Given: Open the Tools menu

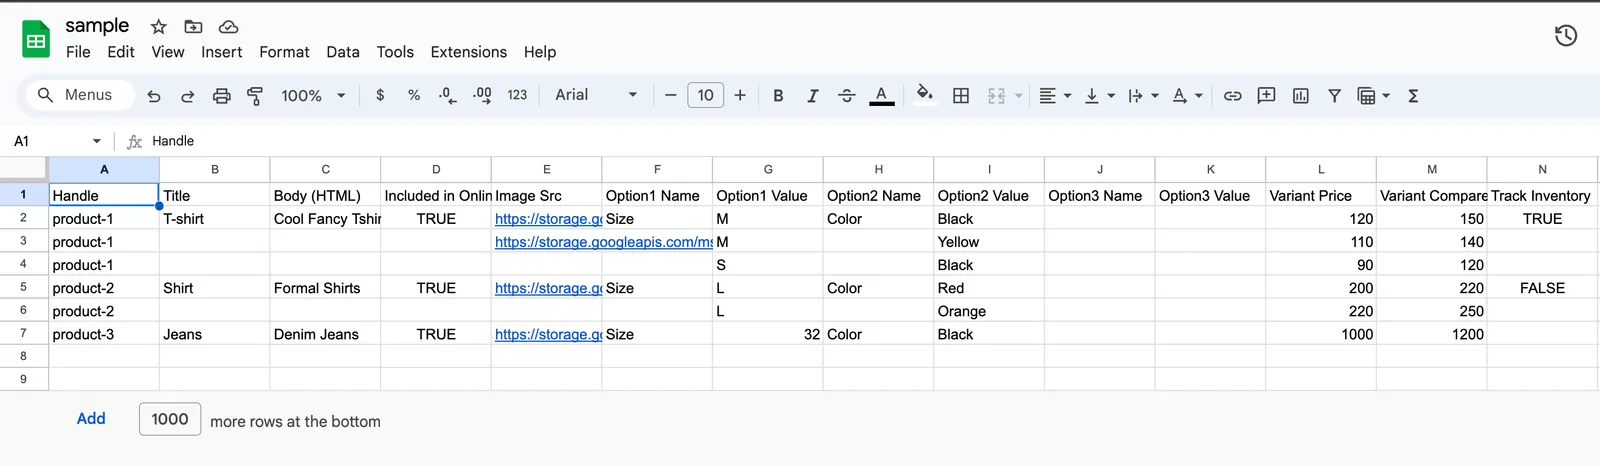Looking at the screenshot, I should (395, 52).
